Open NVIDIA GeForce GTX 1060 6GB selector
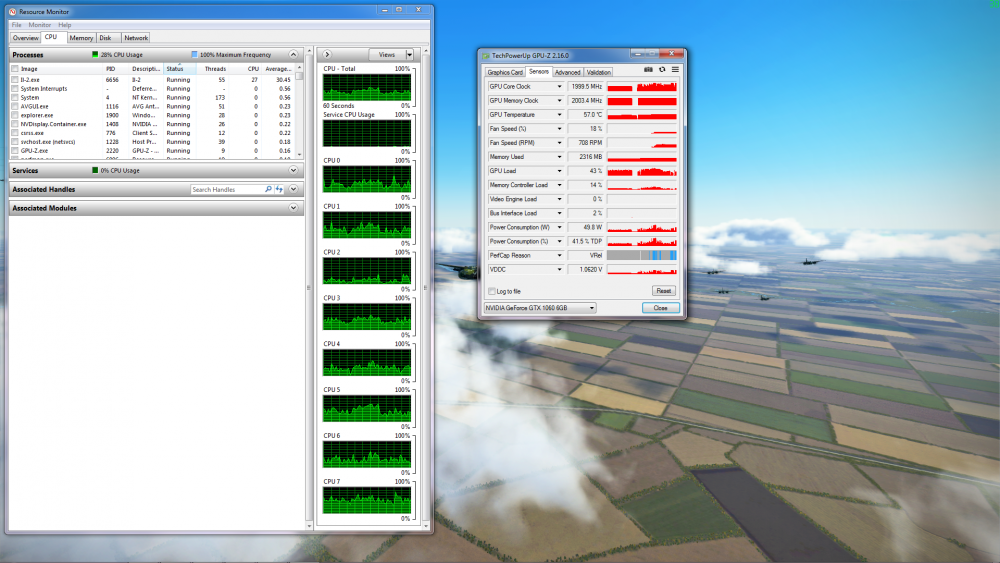The width and height of the screenshot is (1000, 563). click(540, 308)
